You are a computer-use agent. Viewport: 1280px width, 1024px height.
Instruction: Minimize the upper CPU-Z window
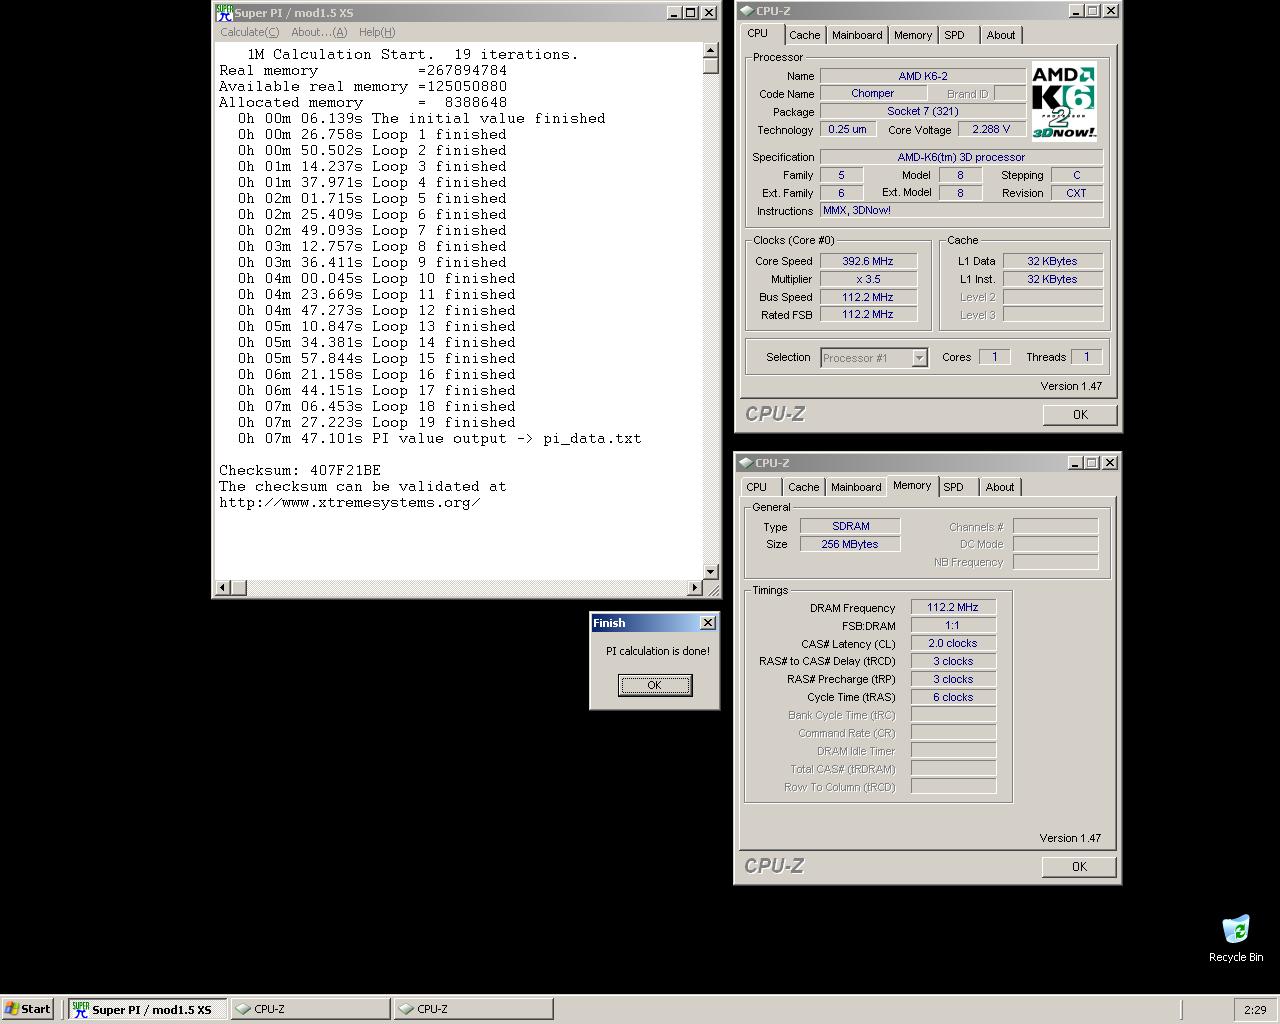1076,11
